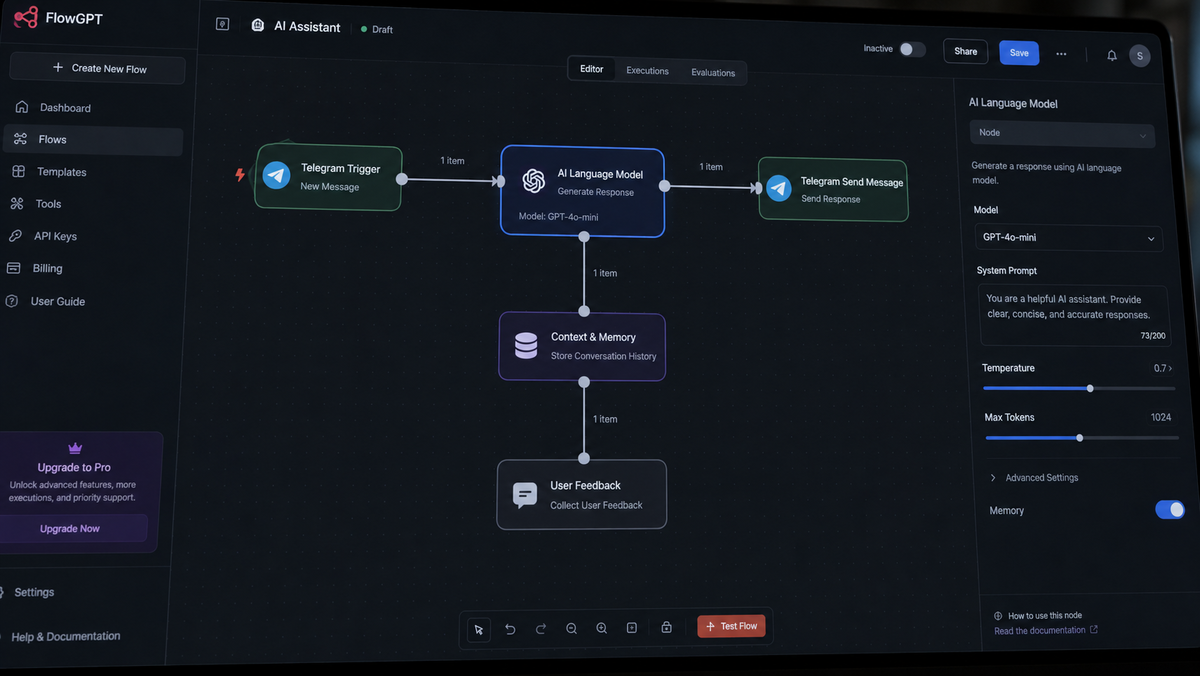This screenshot has height=676, width=1200.
Task: Click the API Keys key icon
Action: (x=14, y=236)
